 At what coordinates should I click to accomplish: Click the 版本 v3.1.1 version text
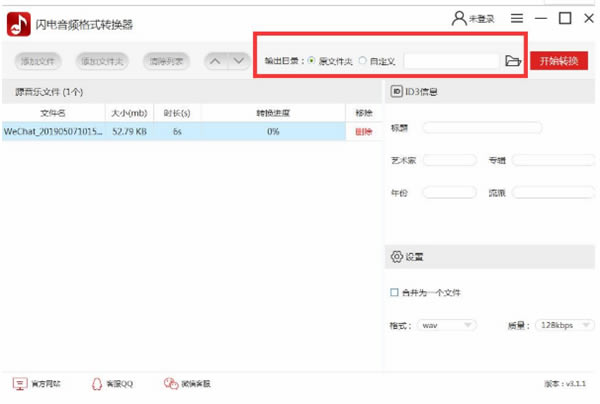565,384
